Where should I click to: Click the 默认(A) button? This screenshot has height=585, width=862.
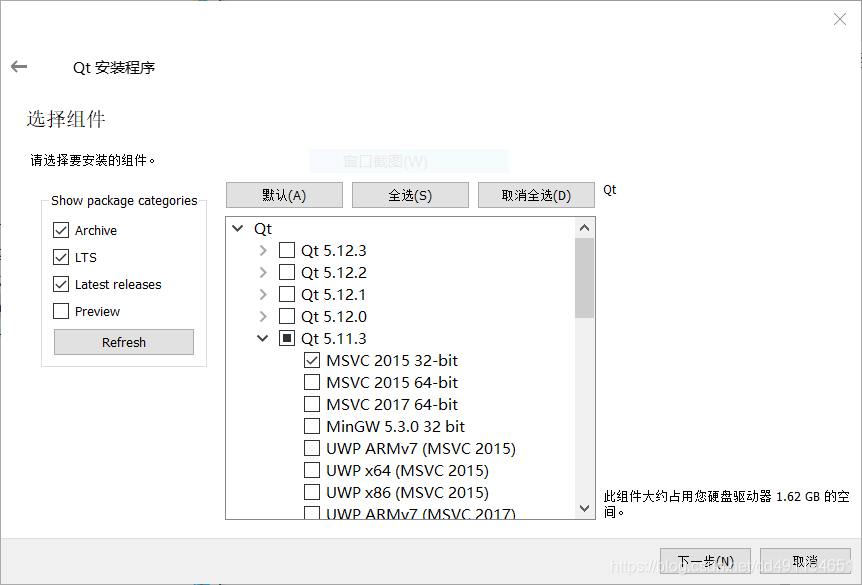[284, 195]
